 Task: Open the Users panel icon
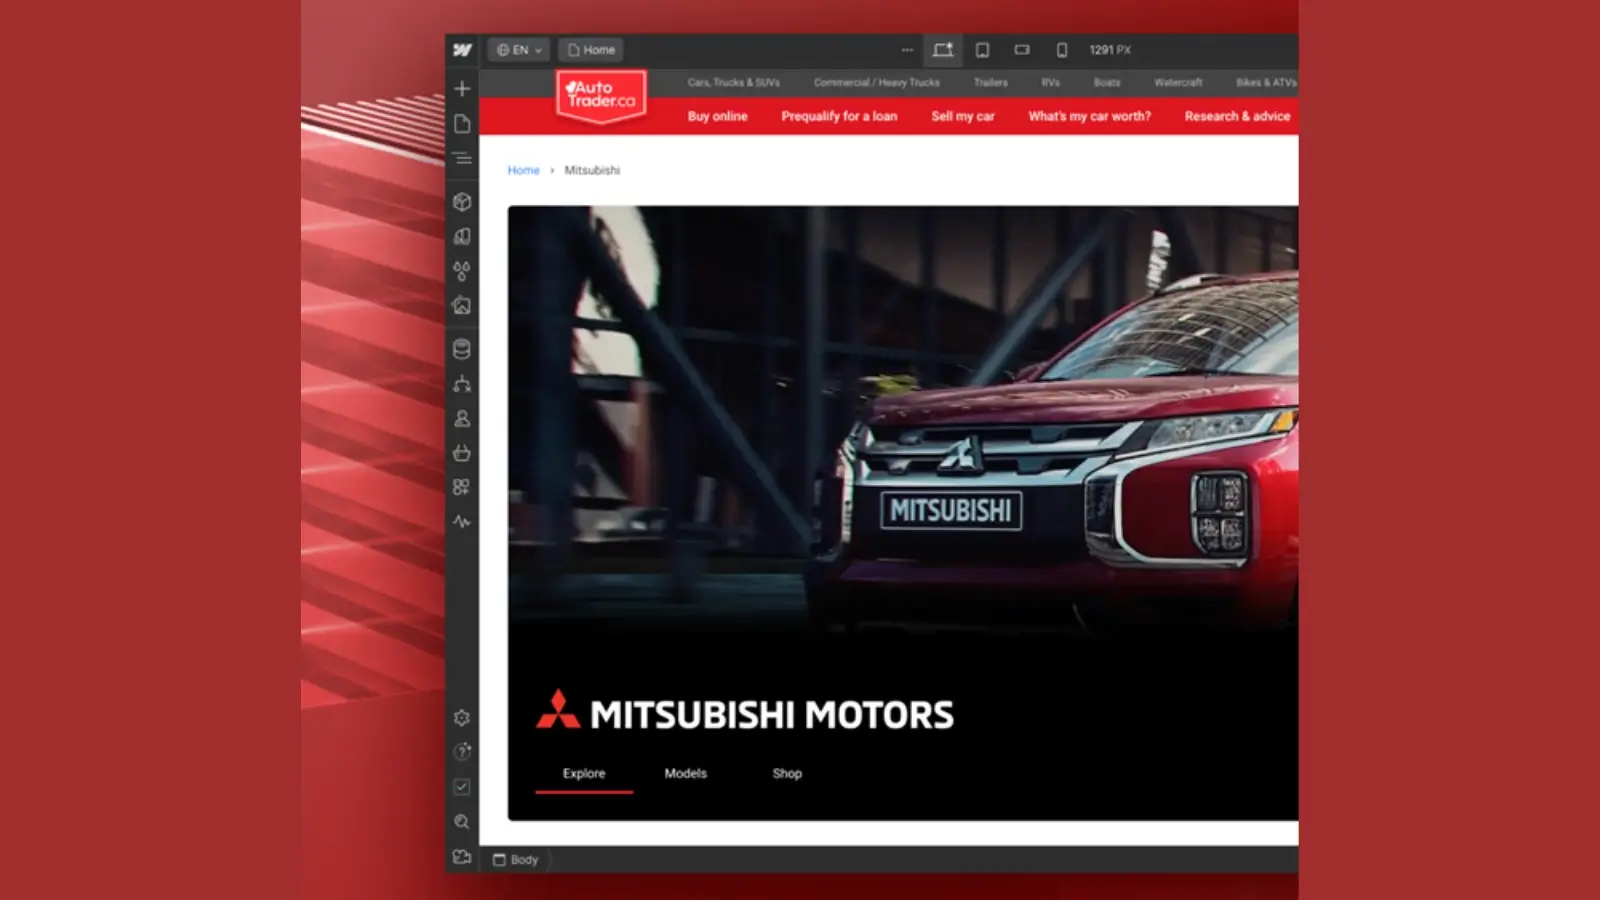click(462, 419)
